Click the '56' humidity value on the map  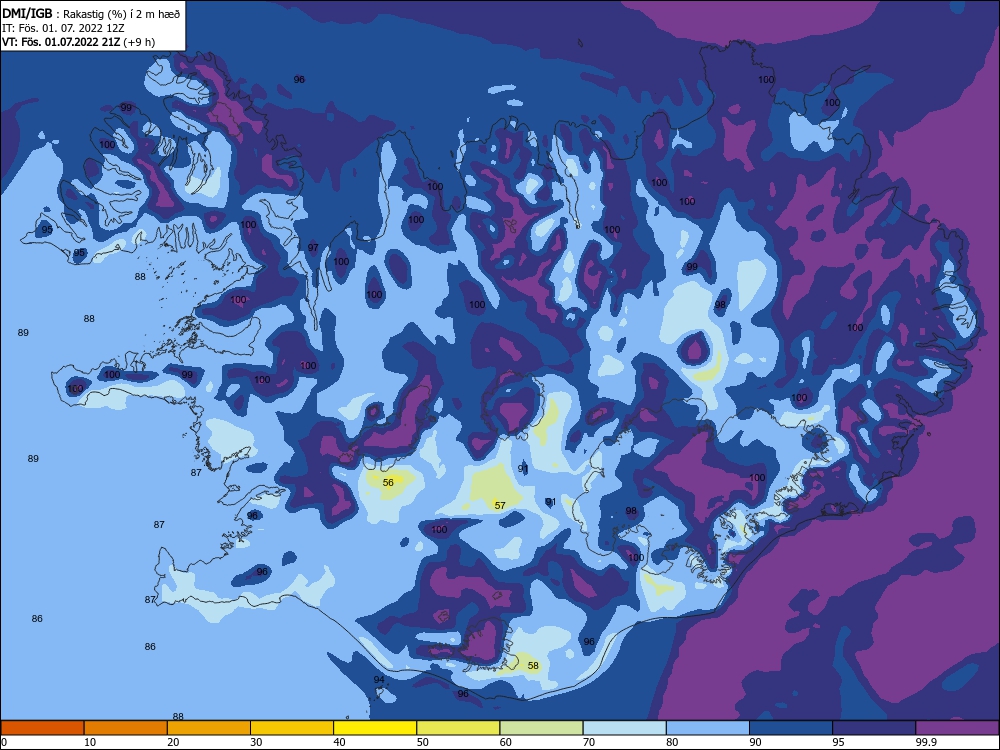[x=388, y=483]
